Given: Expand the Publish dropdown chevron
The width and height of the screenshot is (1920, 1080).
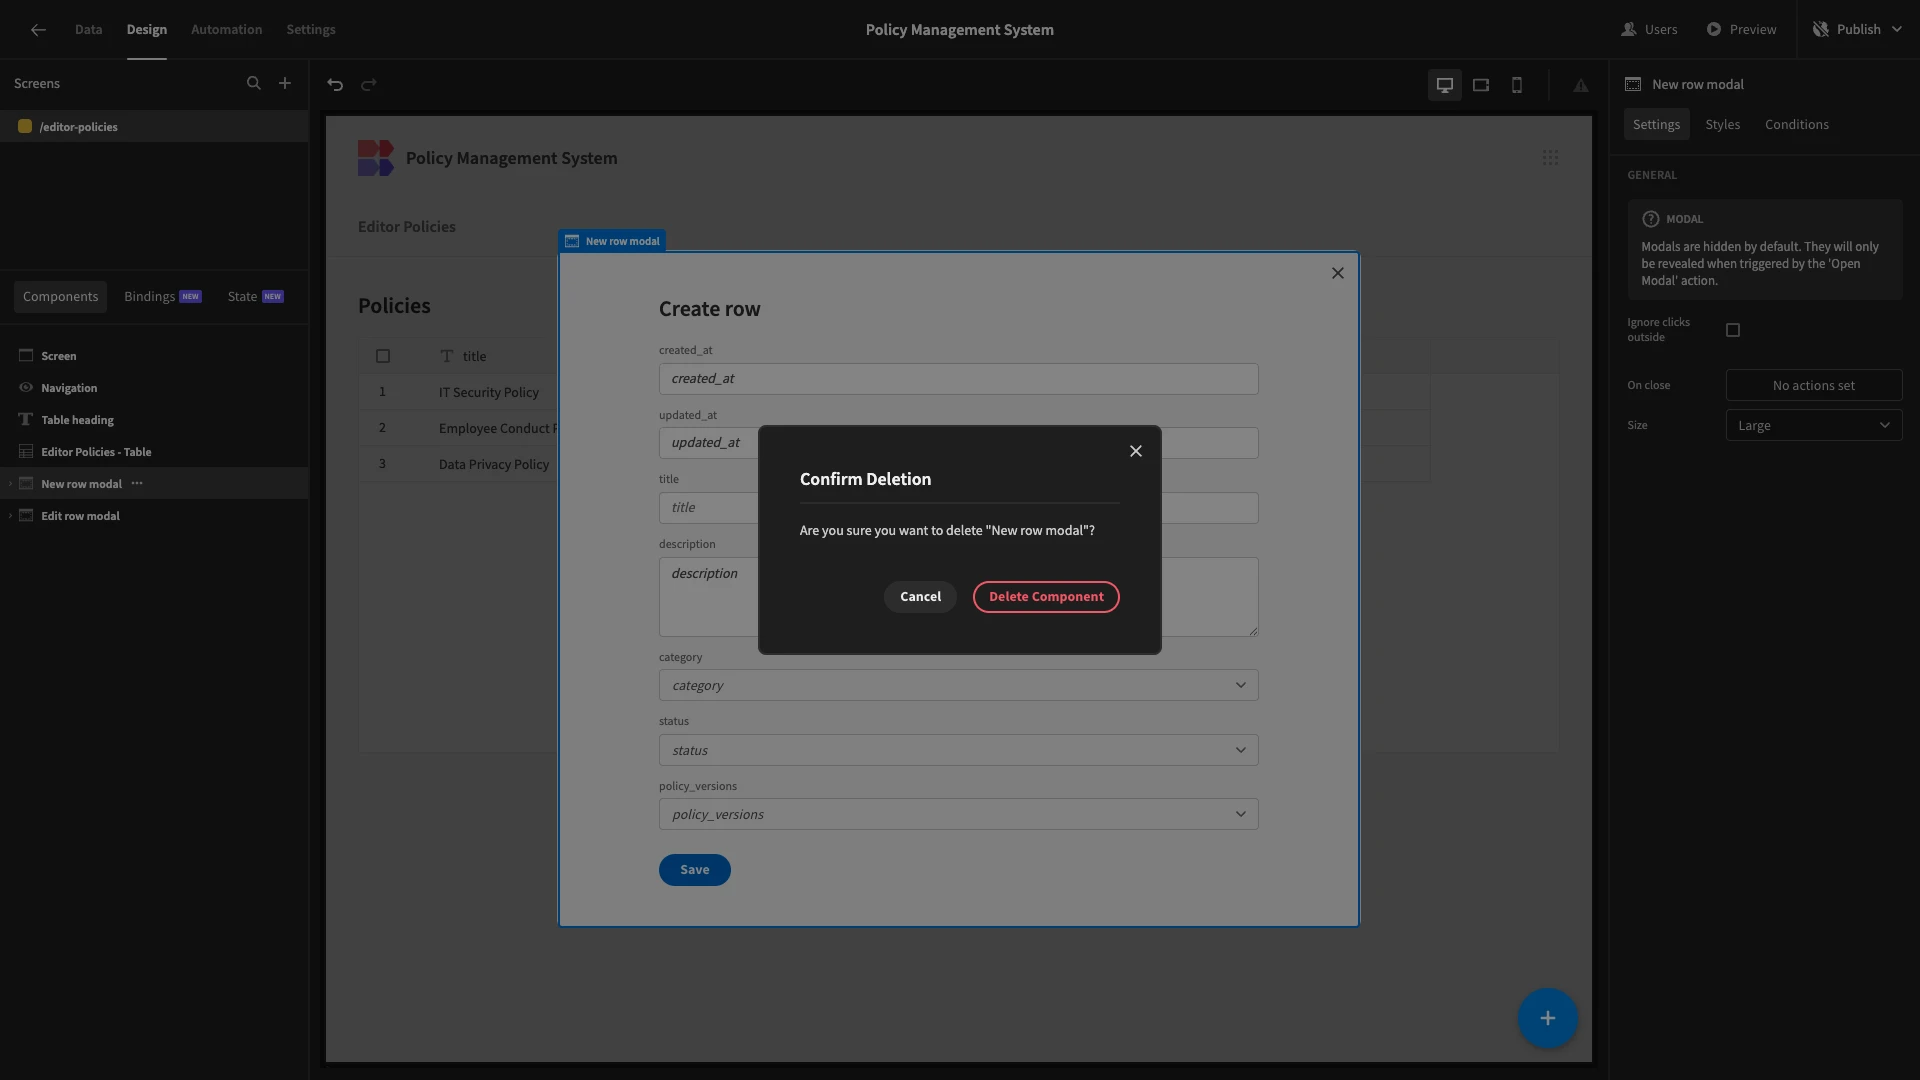Looking at the screenshot, I should [x=1897, y=30].
